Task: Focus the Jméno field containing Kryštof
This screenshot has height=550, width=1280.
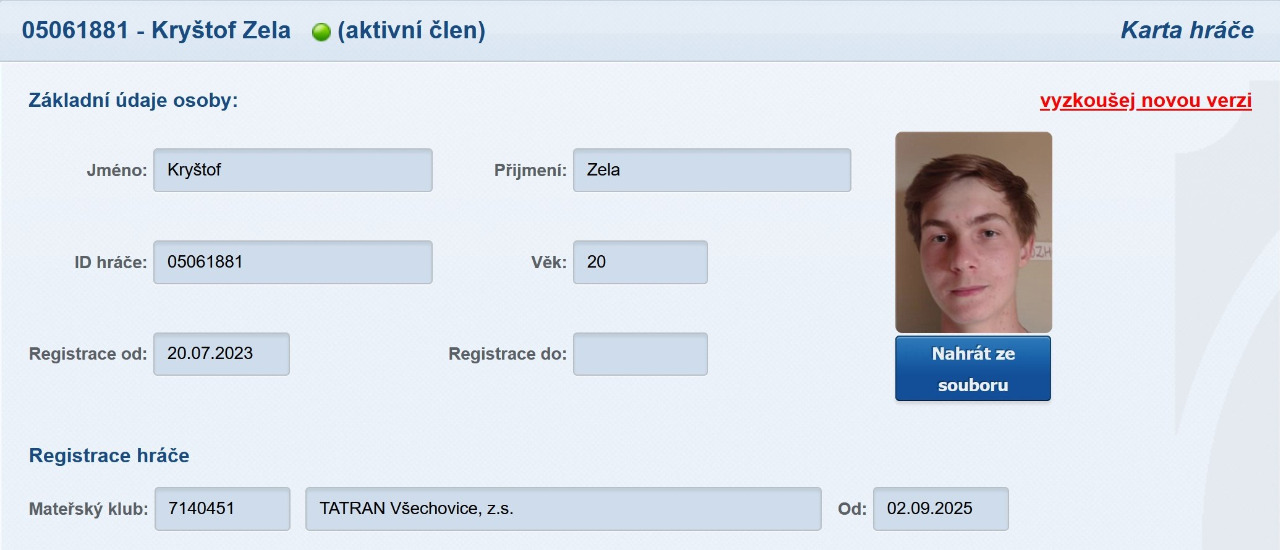Action: point(293,170)
